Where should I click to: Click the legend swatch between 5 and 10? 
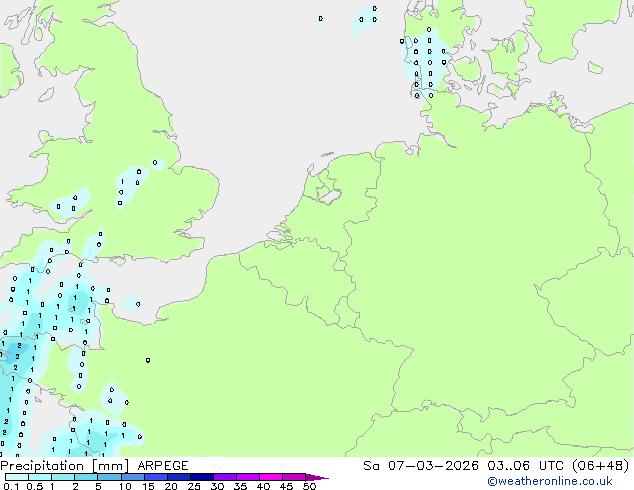click(x=110, y=477)
